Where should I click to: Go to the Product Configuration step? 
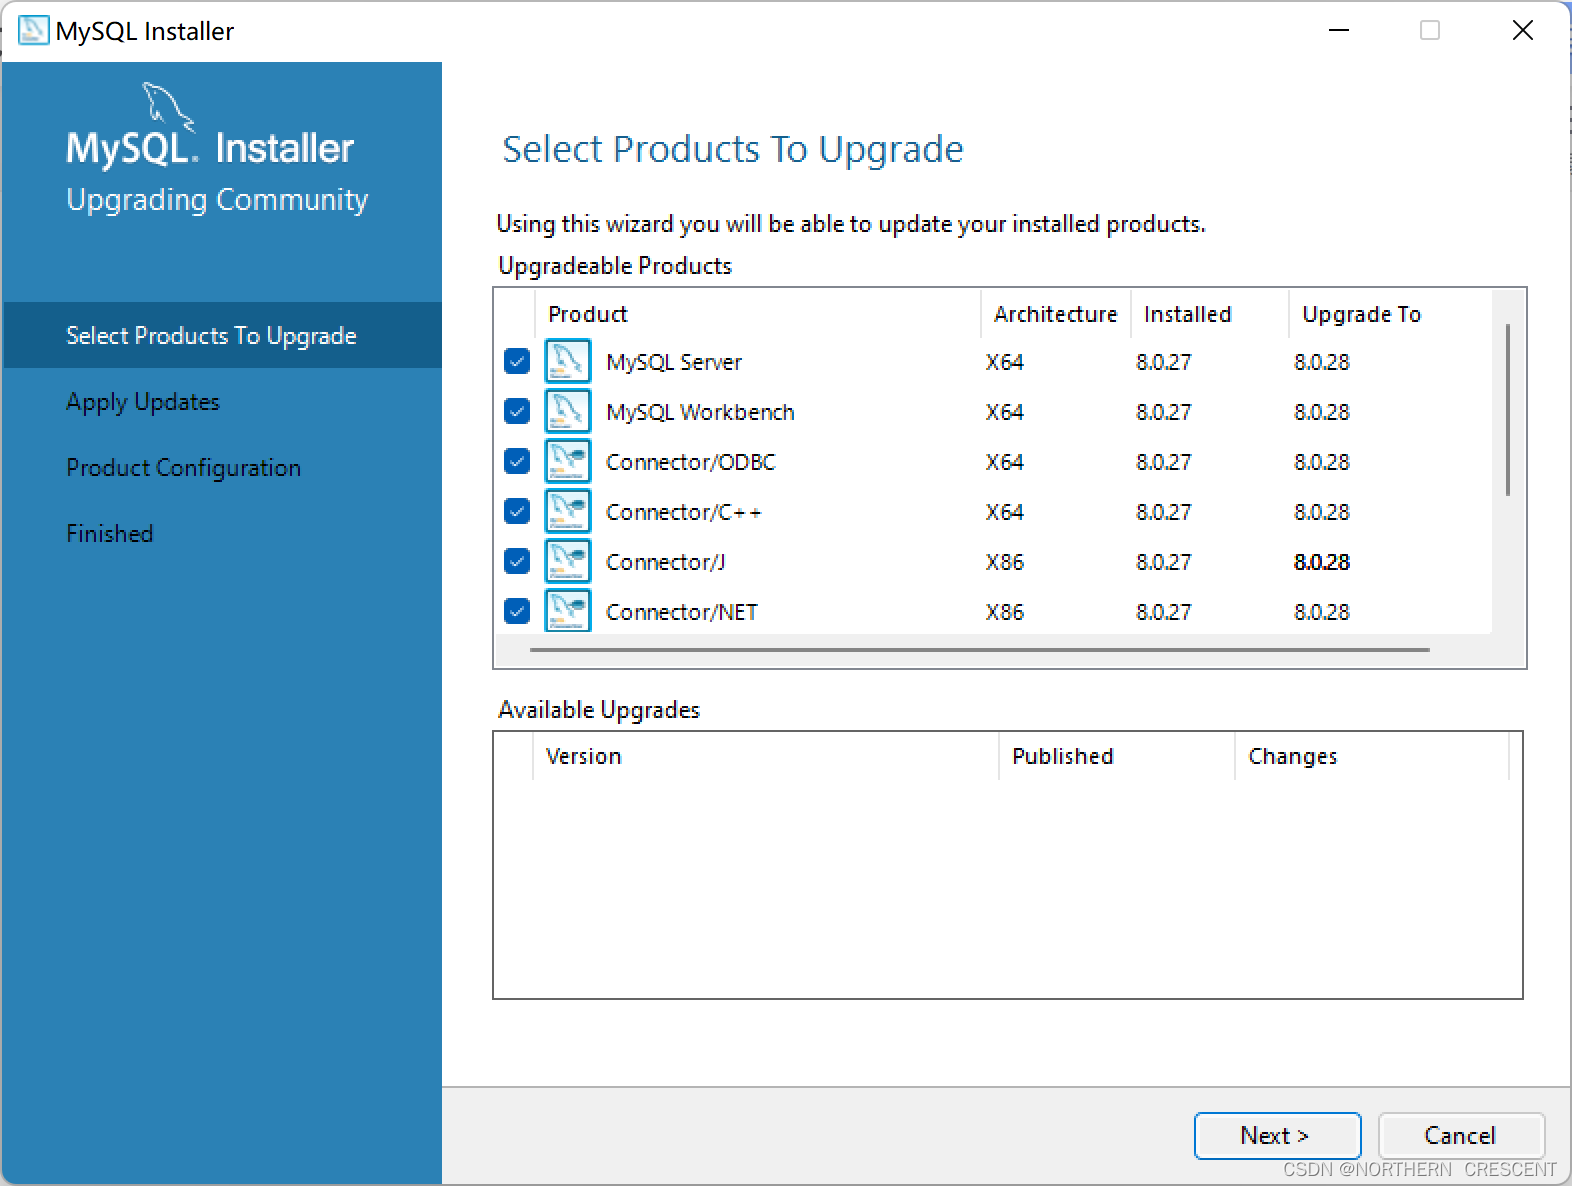coord(183,467)
